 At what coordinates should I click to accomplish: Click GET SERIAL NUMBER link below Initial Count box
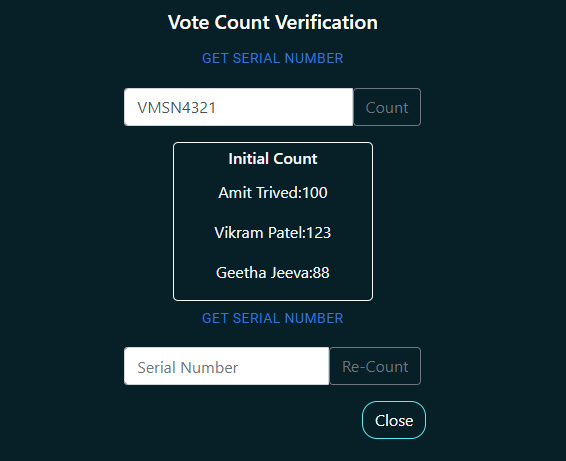coord(273,318)
